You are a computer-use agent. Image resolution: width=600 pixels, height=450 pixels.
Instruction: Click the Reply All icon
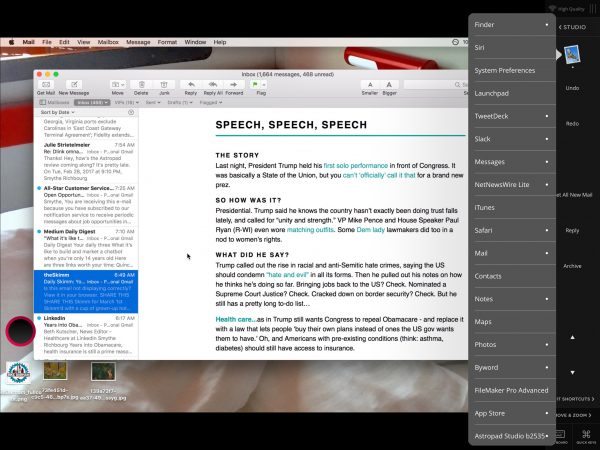(213, 85)
